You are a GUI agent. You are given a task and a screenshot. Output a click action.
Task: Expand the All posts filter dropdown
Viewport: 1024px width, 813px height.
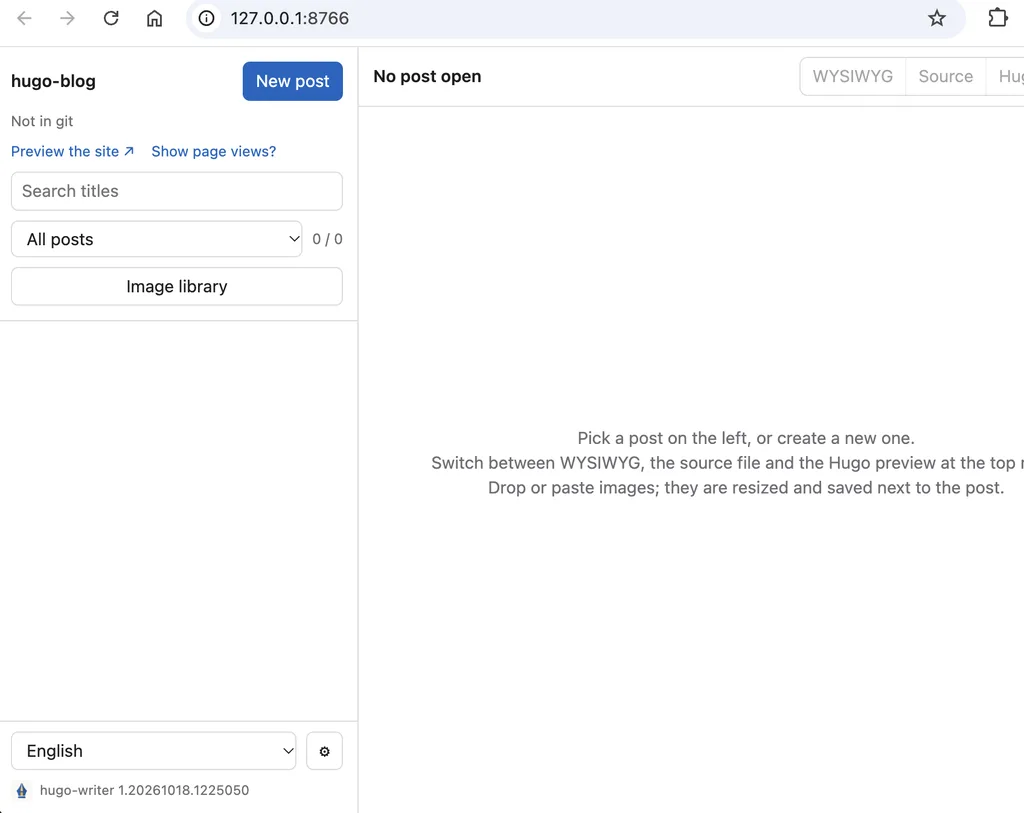click(157, 239)
